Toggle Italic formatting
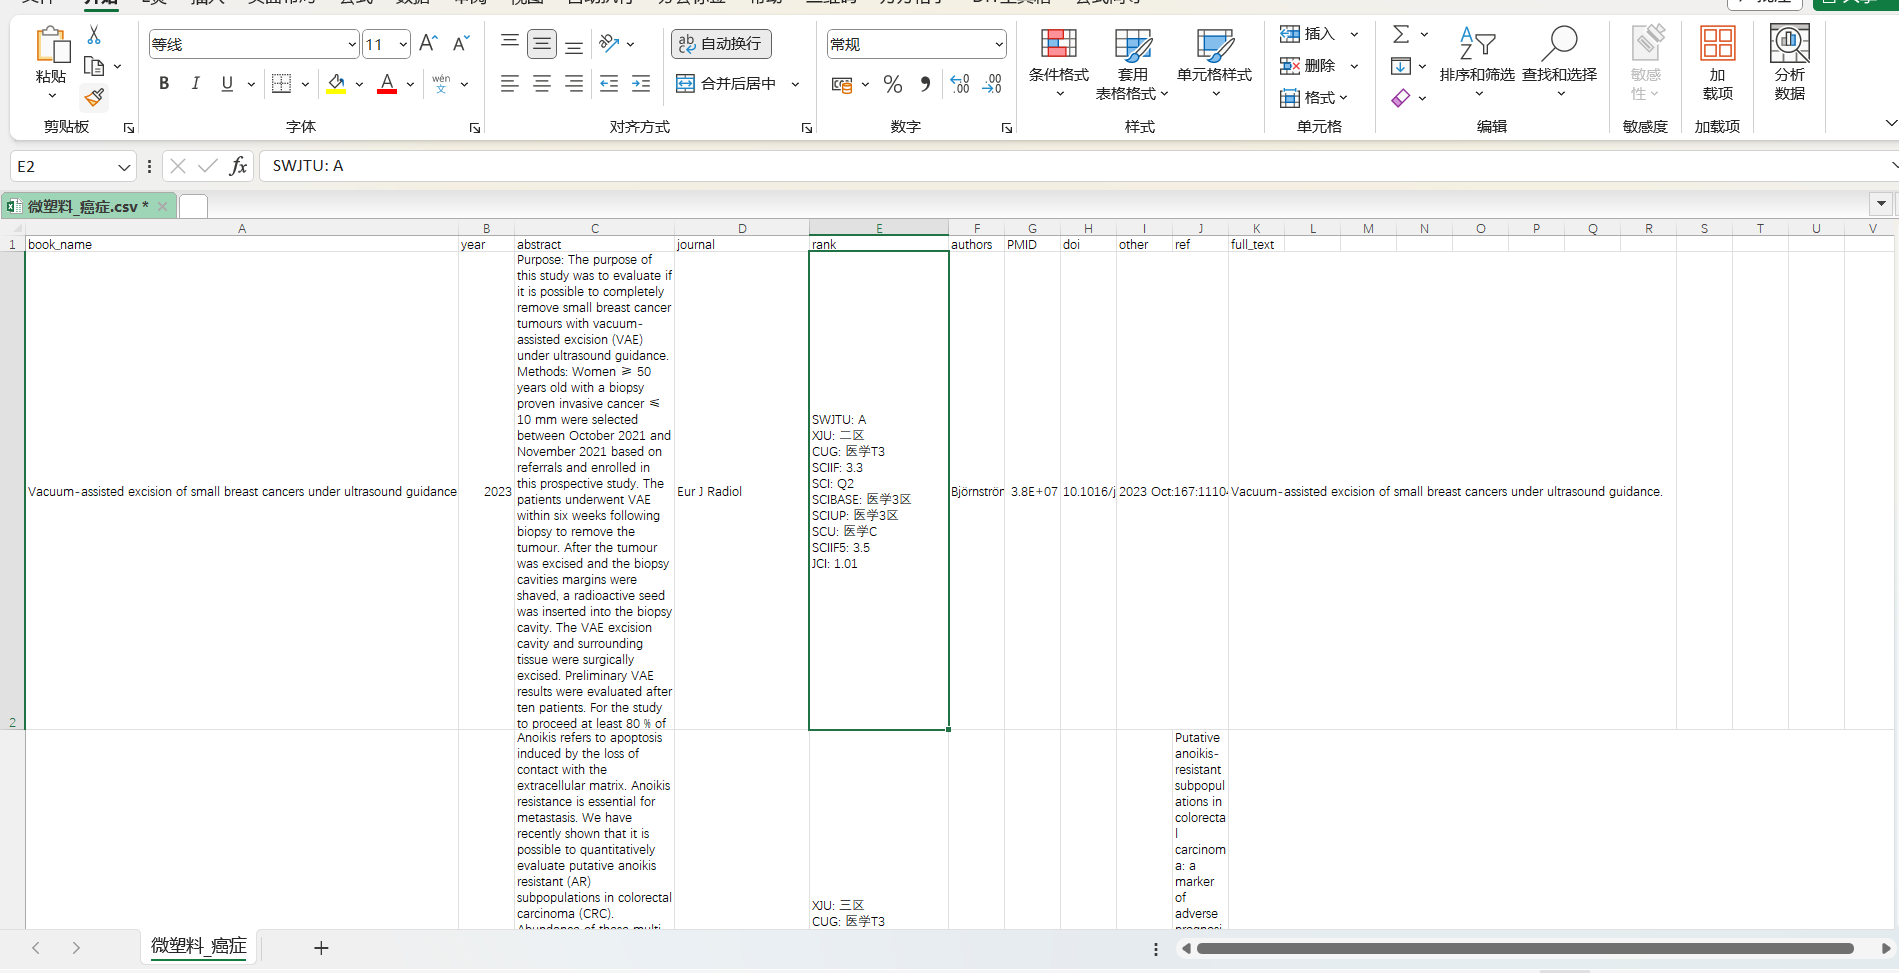This screenshot has width=1899, height=973. click(196, 84)
